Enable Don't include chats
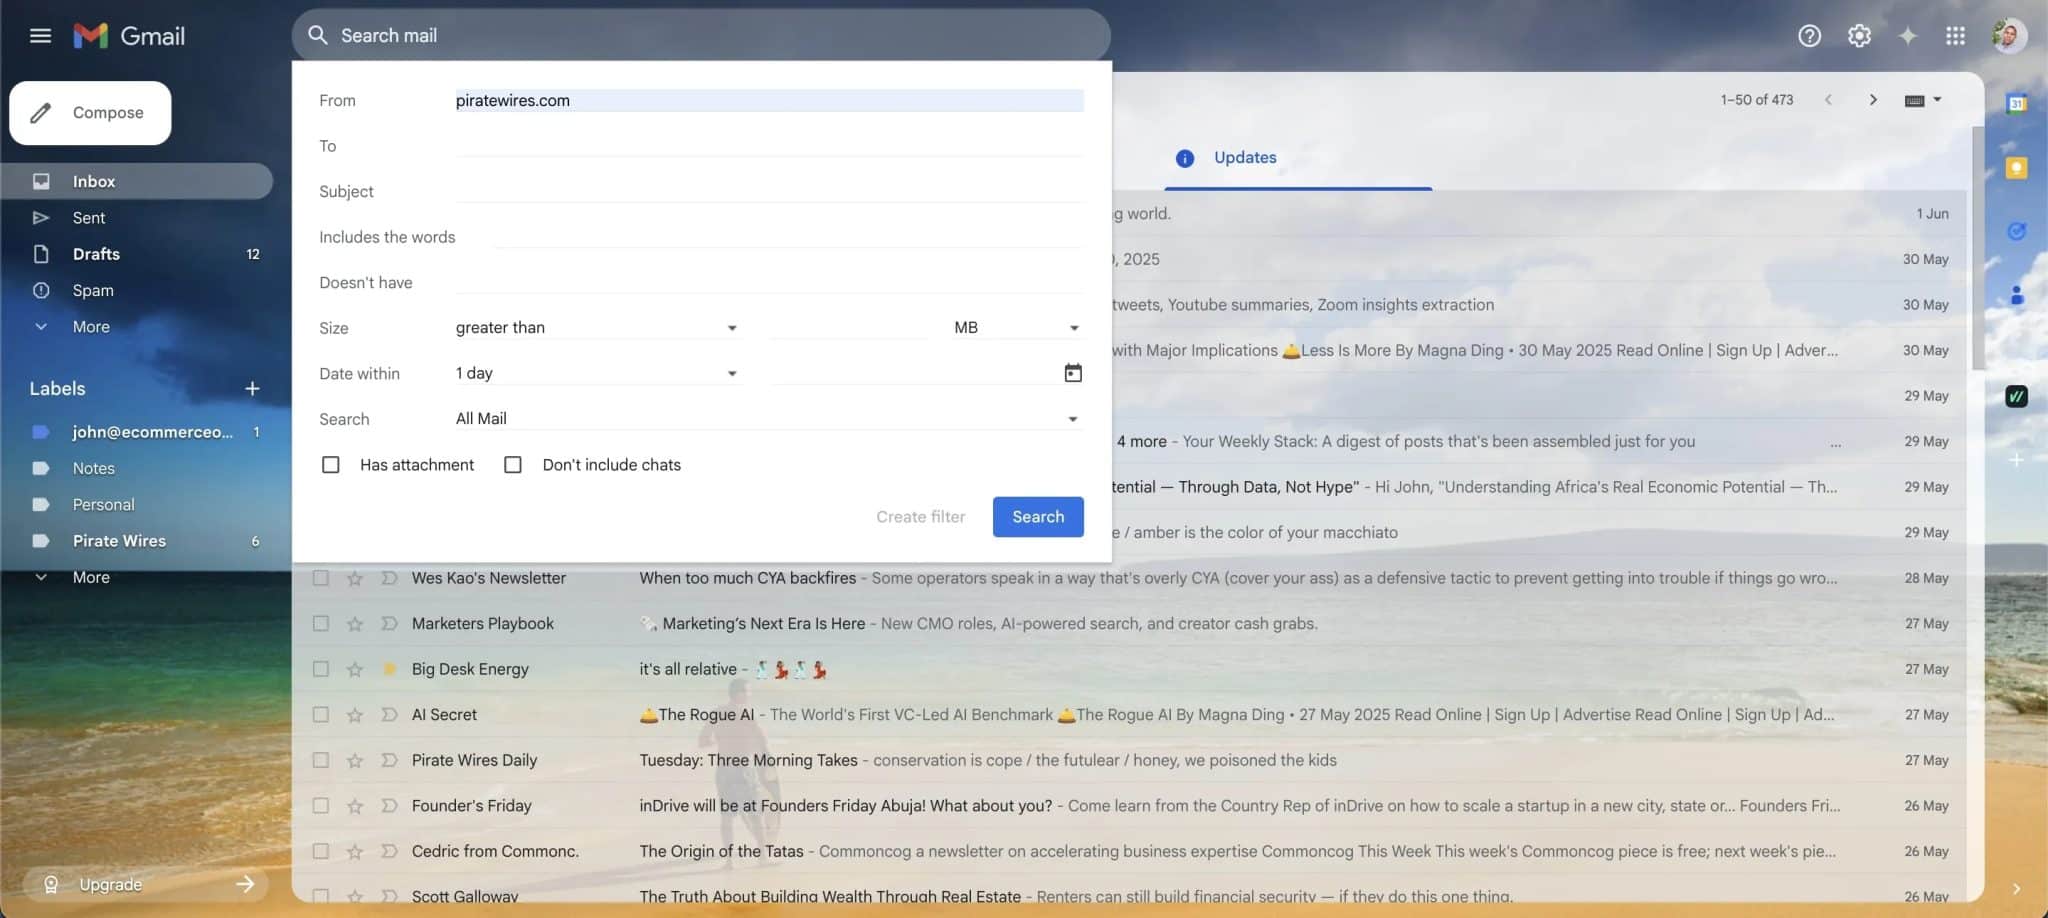Viewport: 2048px width, 918px height. [x=513, y=464]
